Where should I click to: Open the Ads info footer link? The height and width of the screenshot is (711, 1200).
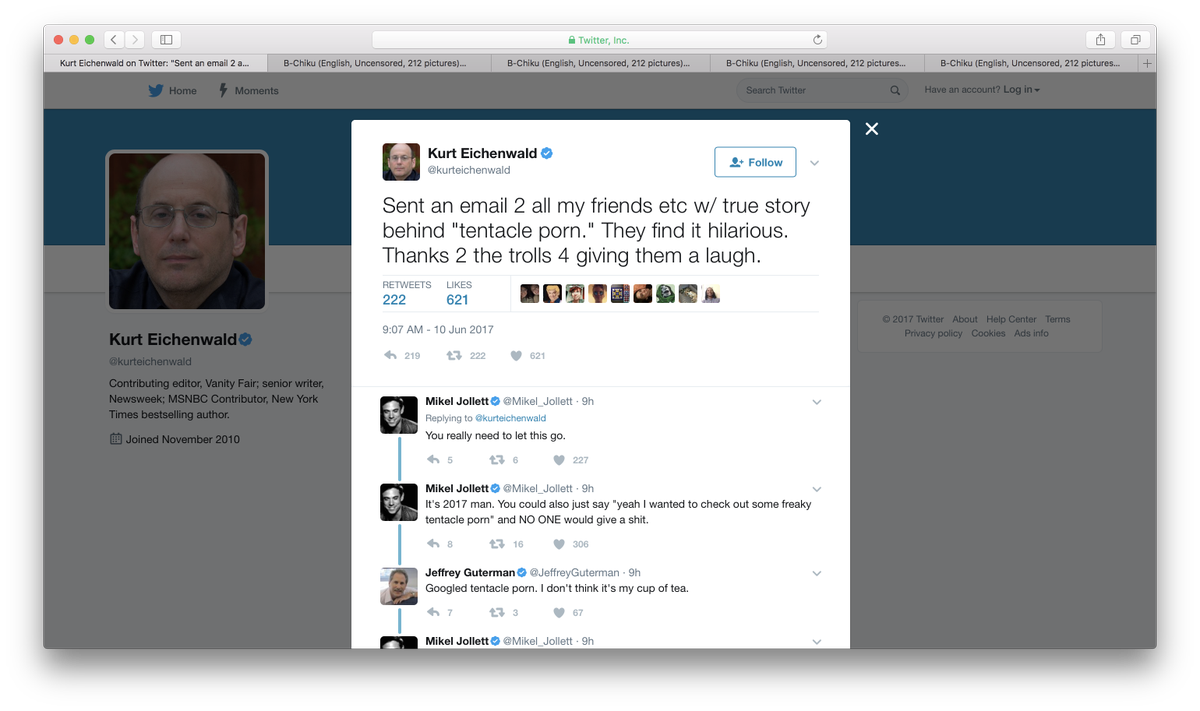1031,333
